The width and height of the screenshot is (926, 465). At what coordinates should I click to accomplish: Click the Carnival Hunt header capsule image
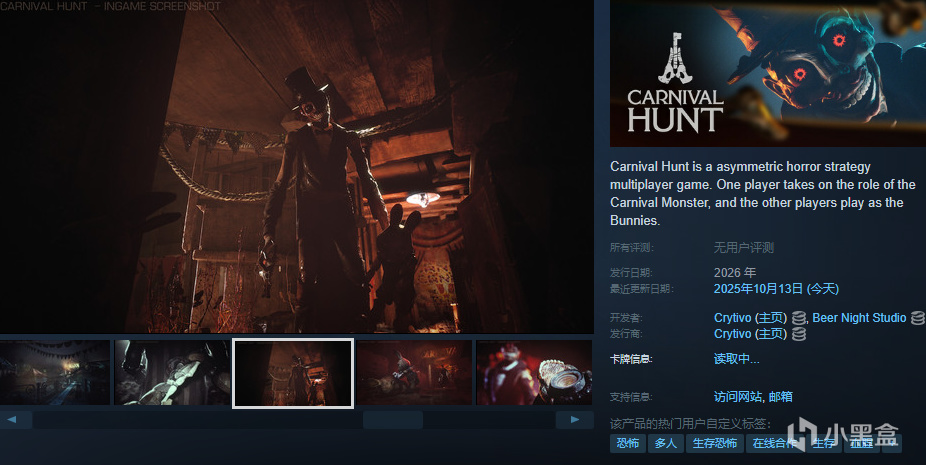pos(768,73)
